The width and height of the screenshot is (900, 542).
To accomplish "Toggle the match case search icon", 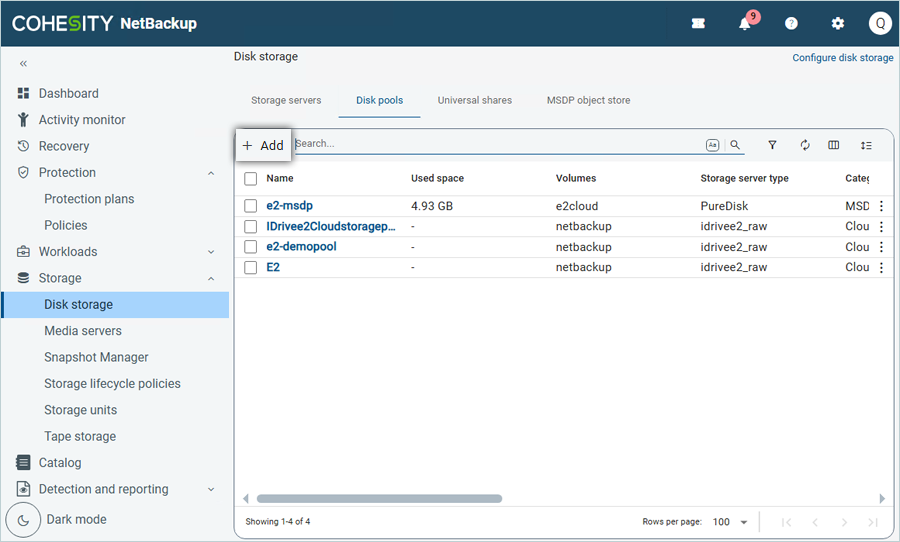I will coord(712,145).
